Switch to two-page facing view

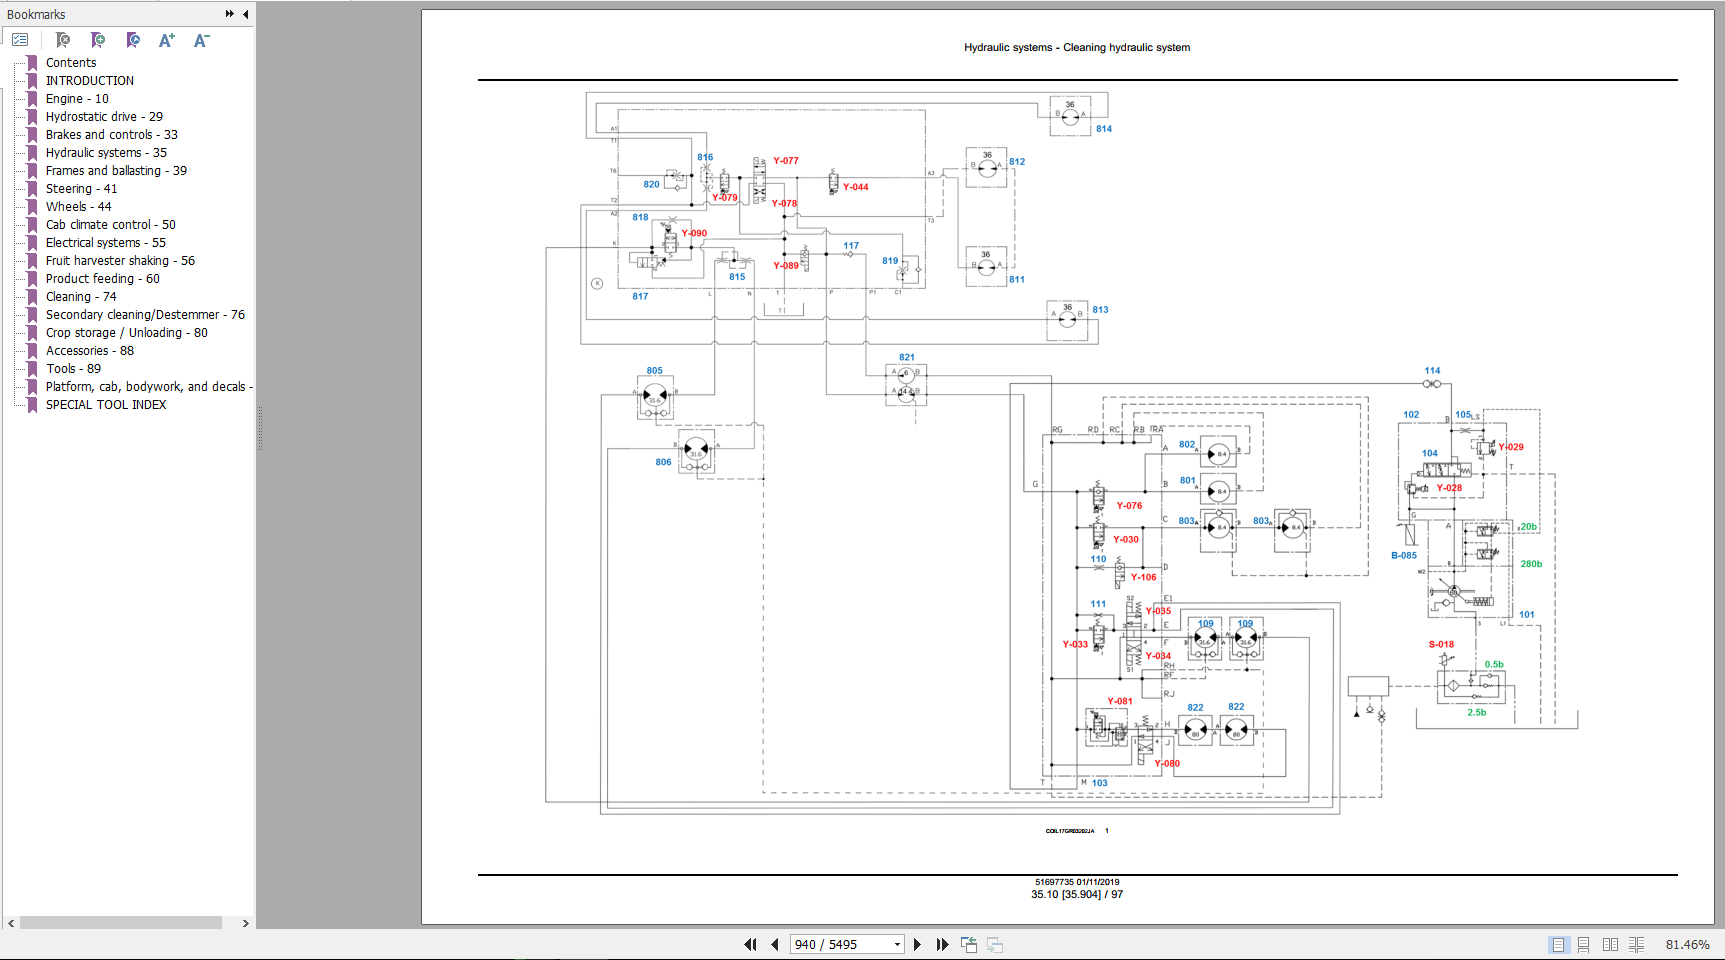click(1610, 944)
